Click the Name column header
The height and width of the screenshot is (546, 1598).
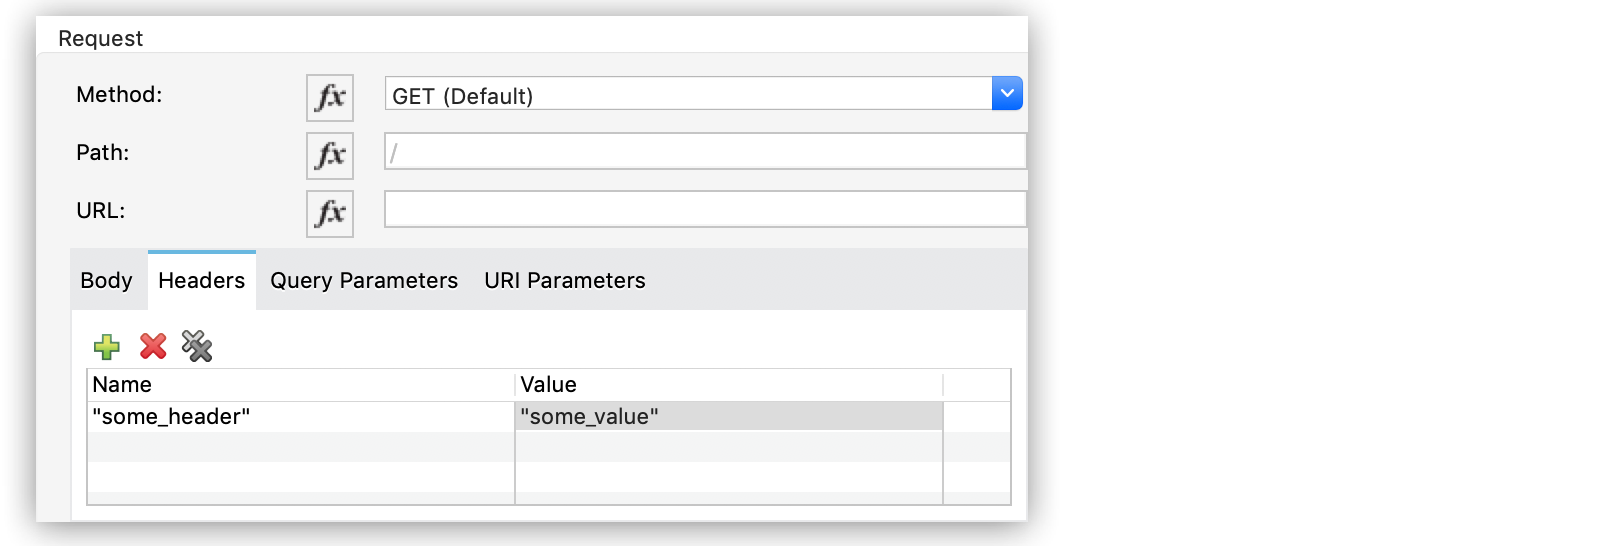[x=300, y=385]
